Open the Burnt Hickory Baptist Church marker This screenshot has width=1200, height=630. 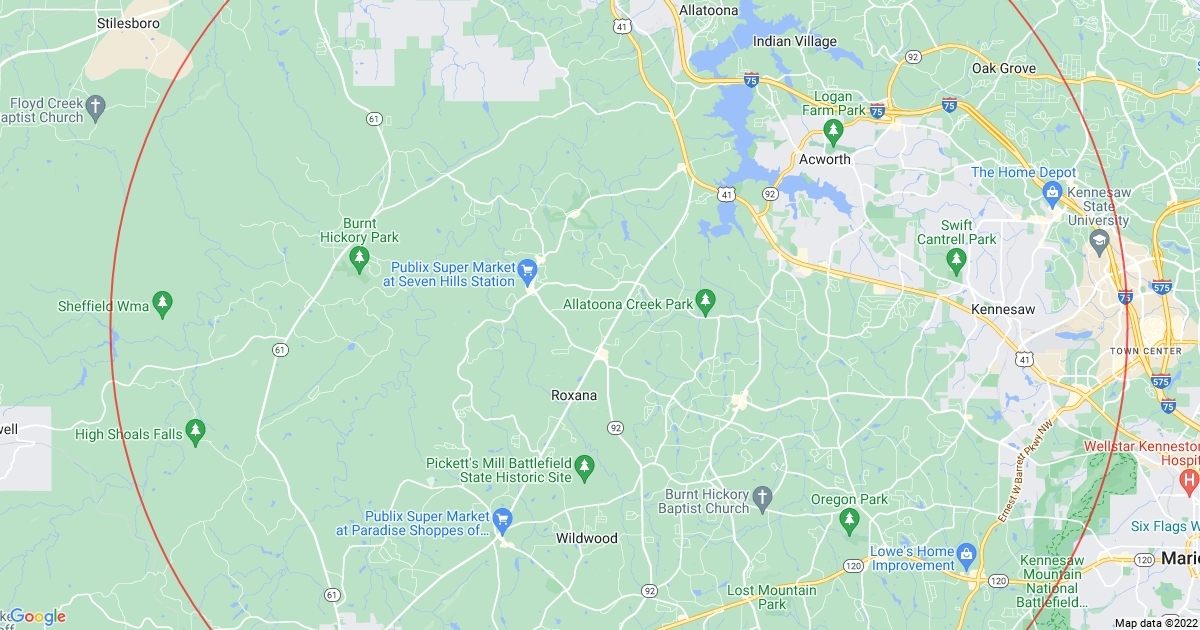pyautogui.click(x=762, y=497)
